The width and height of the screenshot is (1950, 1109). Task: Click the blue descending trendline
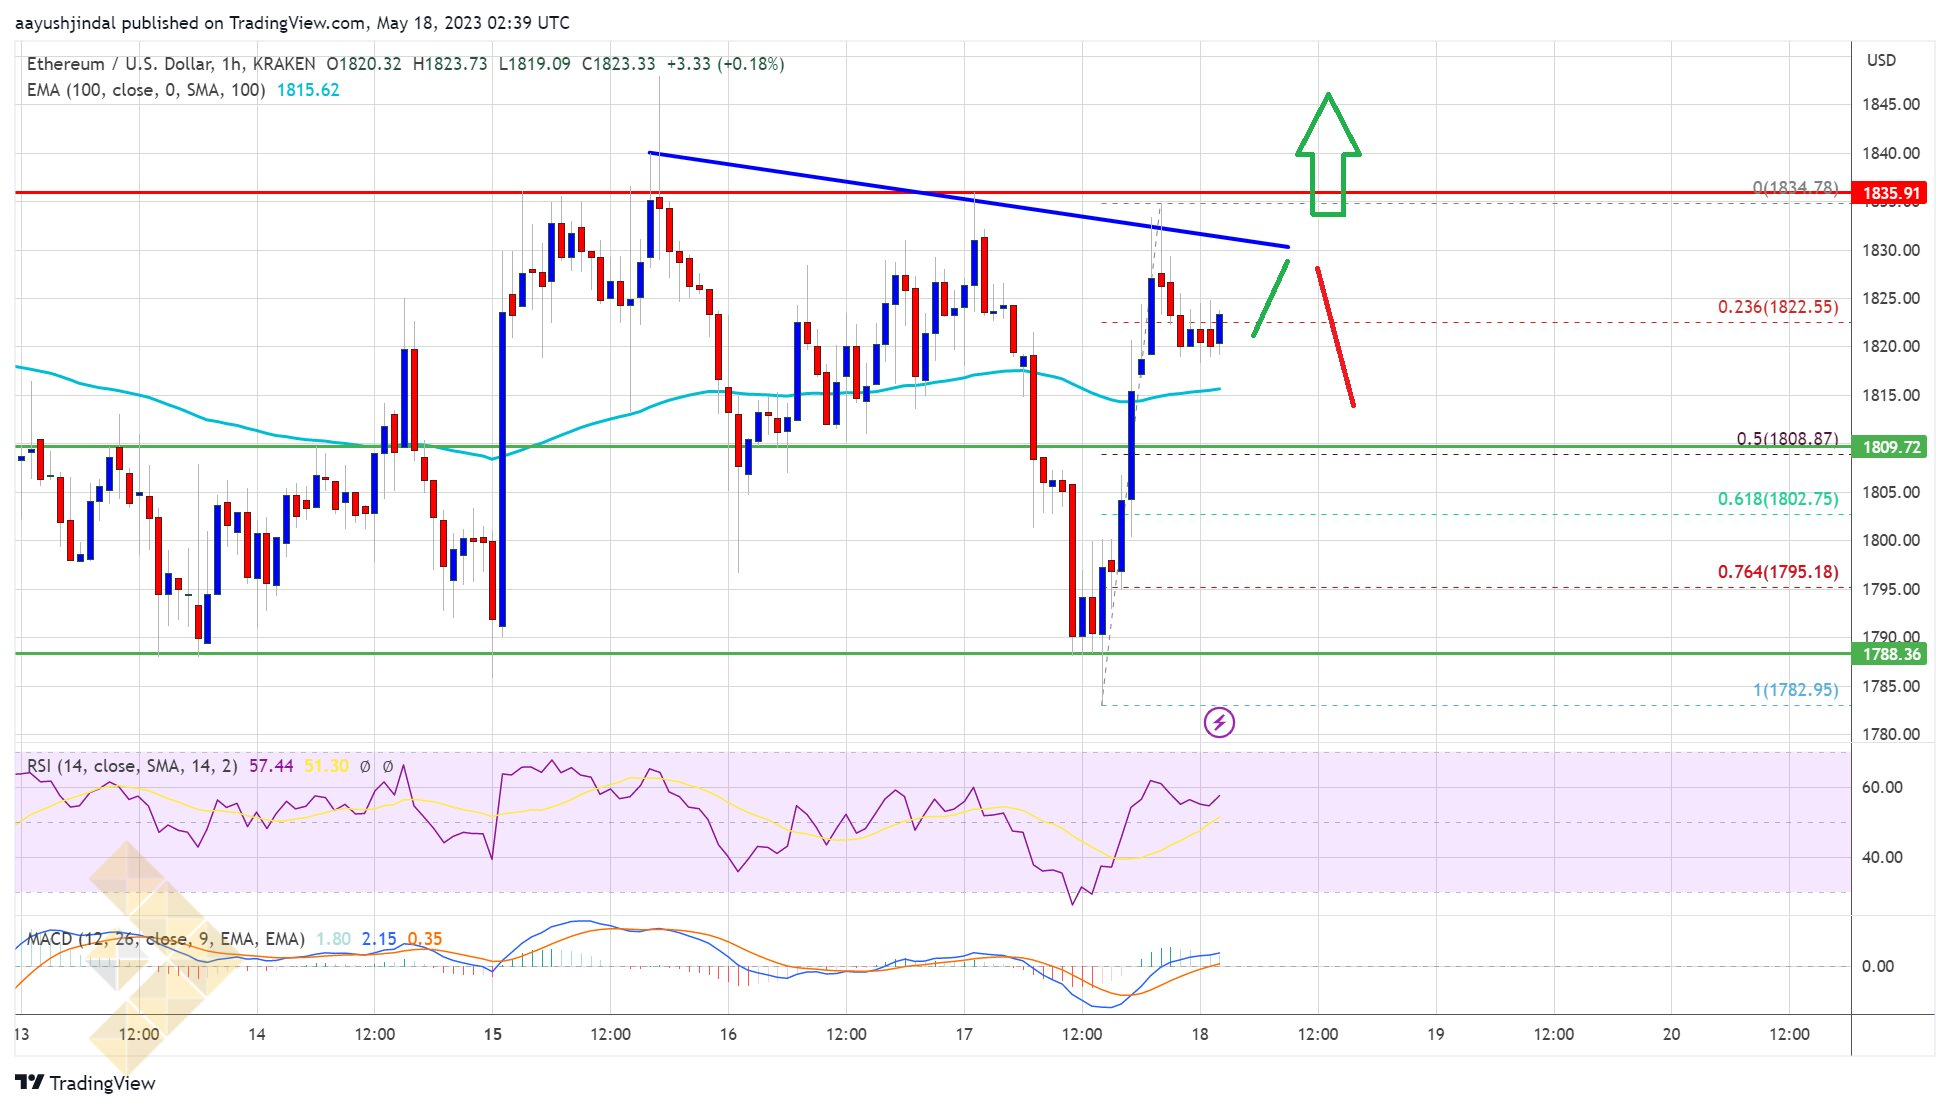968,199
